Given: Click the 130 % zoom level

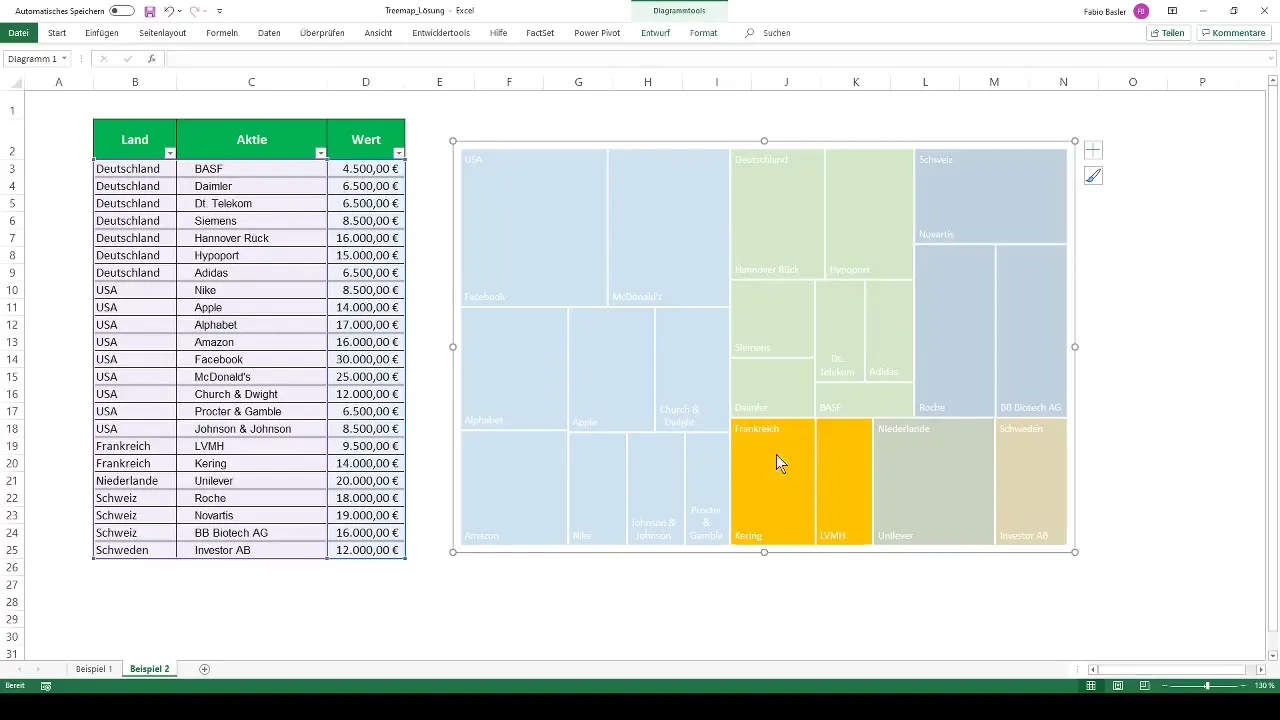Looking at the screenshot, I should pyautogui.click(x=1265, y=686).
